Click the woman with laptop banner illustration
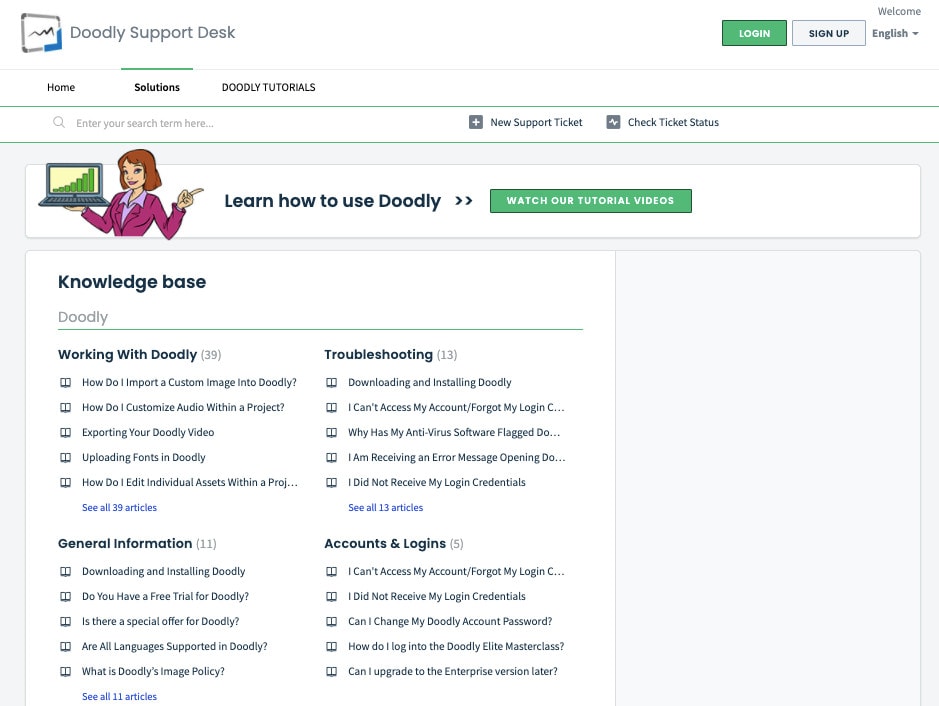The width and height of the screenshot is (939, 706). pos(122,194)
